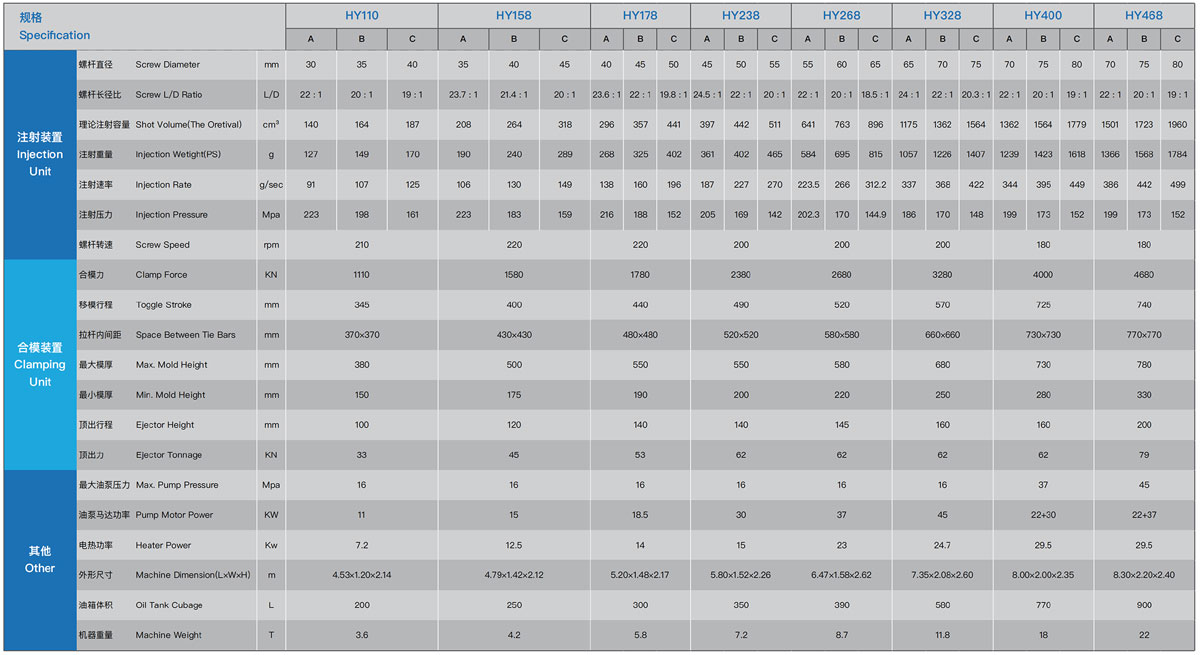
Task: Select the Machine Weight row label
Action: pyautogui.click(x=168, y=635)
